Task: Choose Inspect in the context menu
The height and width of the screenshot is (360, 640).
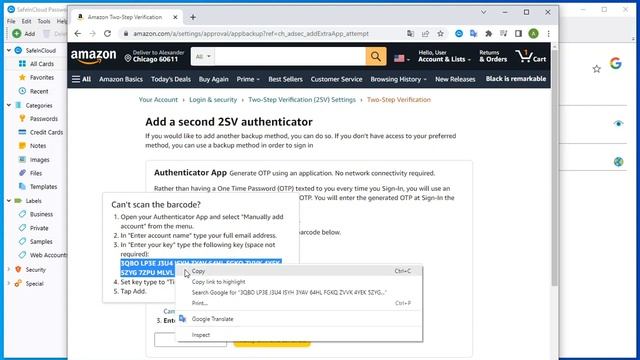Action: point(299,335)
